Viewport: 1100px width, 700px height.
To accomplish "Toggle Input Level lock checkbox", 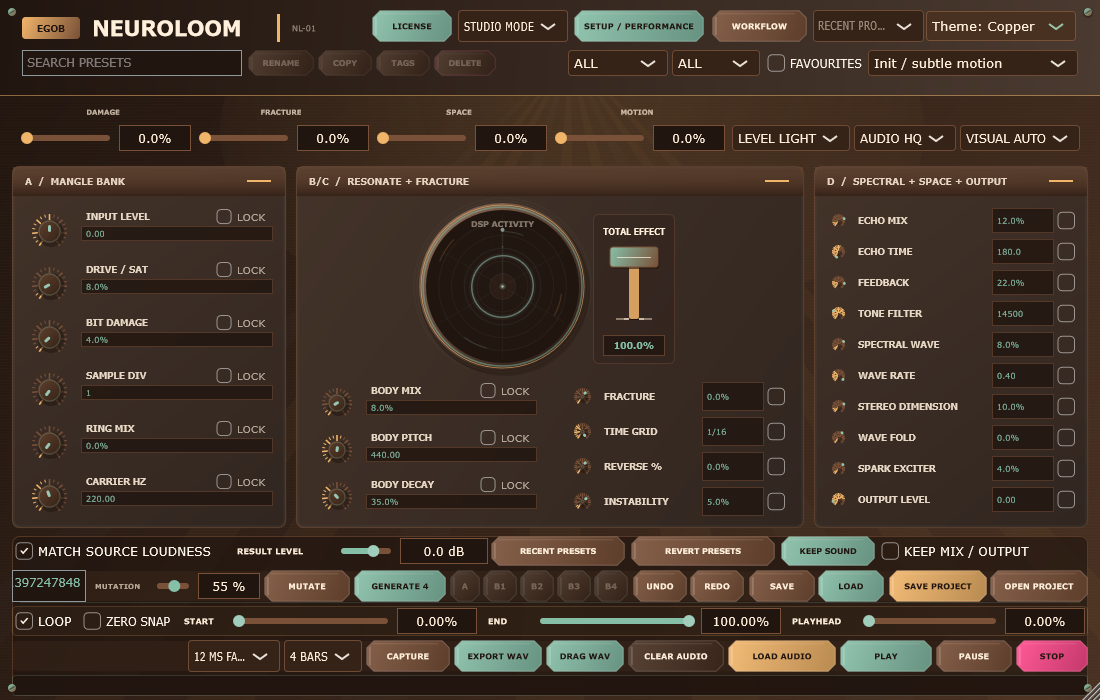I will tap(224, 217).
